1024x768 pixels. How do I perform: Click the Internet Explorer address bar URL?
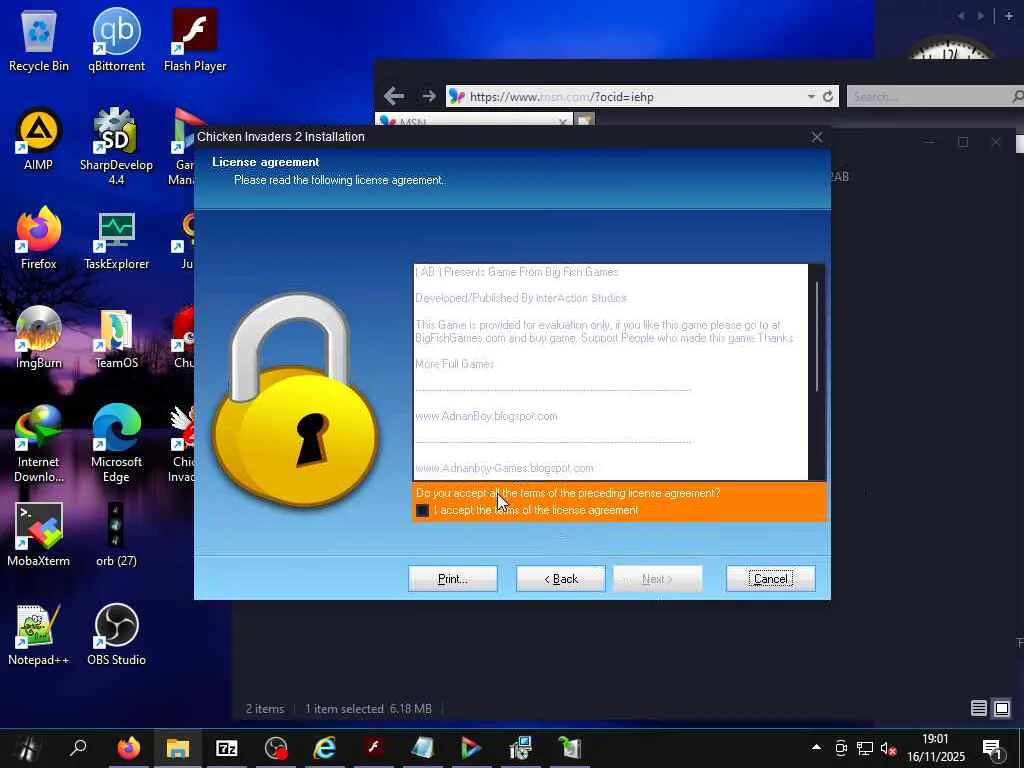tap(562, 97)
